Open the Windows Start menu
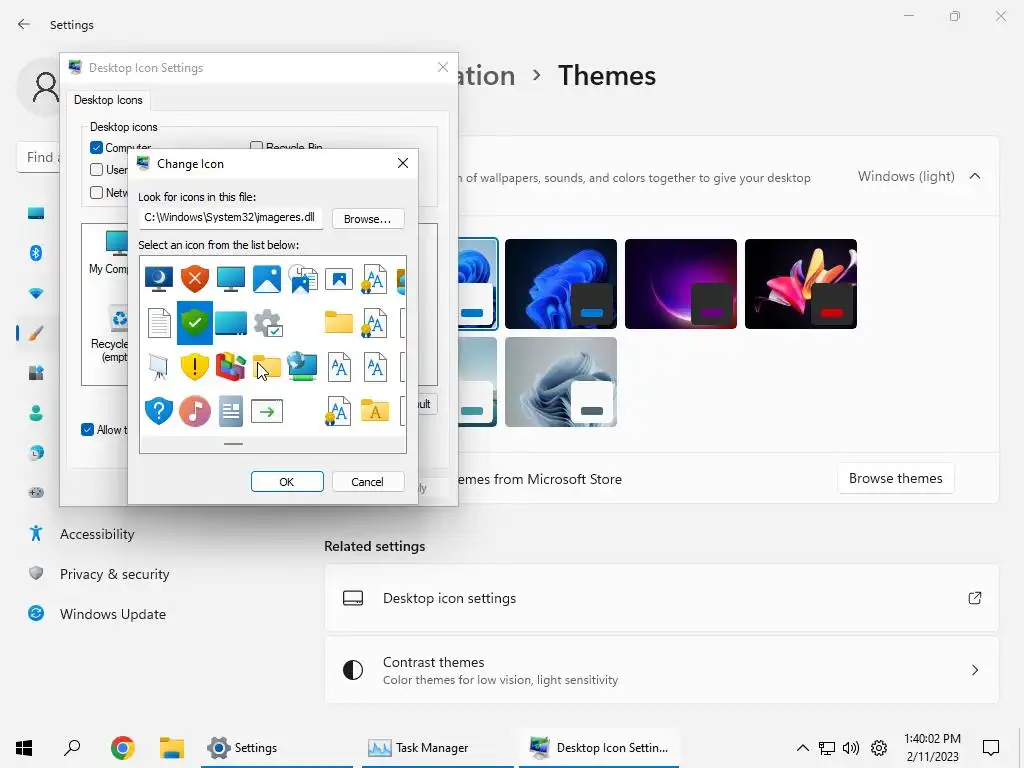Viewport: 1024px width, 768px height. 24,748
